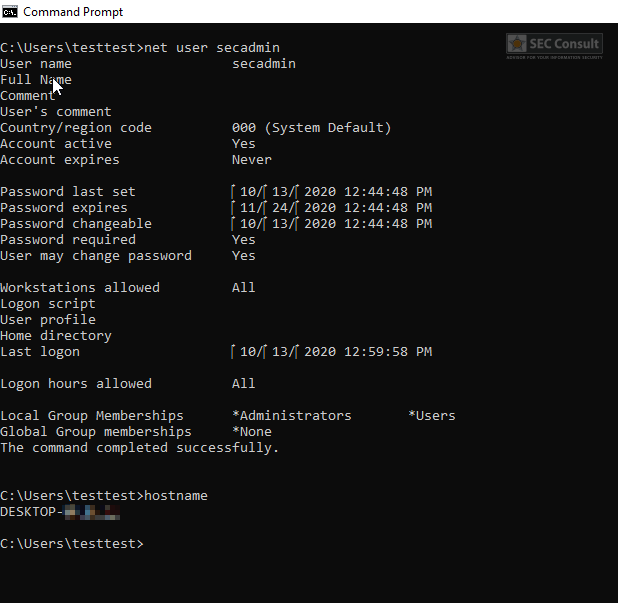The height and width of the screenshot is (603, 618).
Task: Click the 'secadmin' user name value
Action: click(263, 64)
